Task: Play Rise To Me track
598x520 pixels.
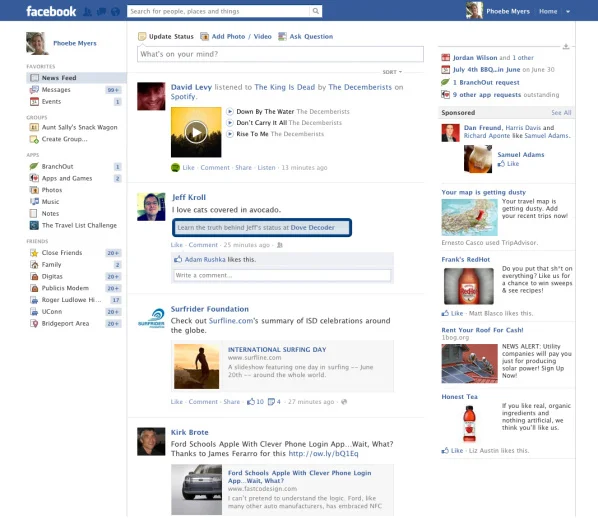Action: 230,134
